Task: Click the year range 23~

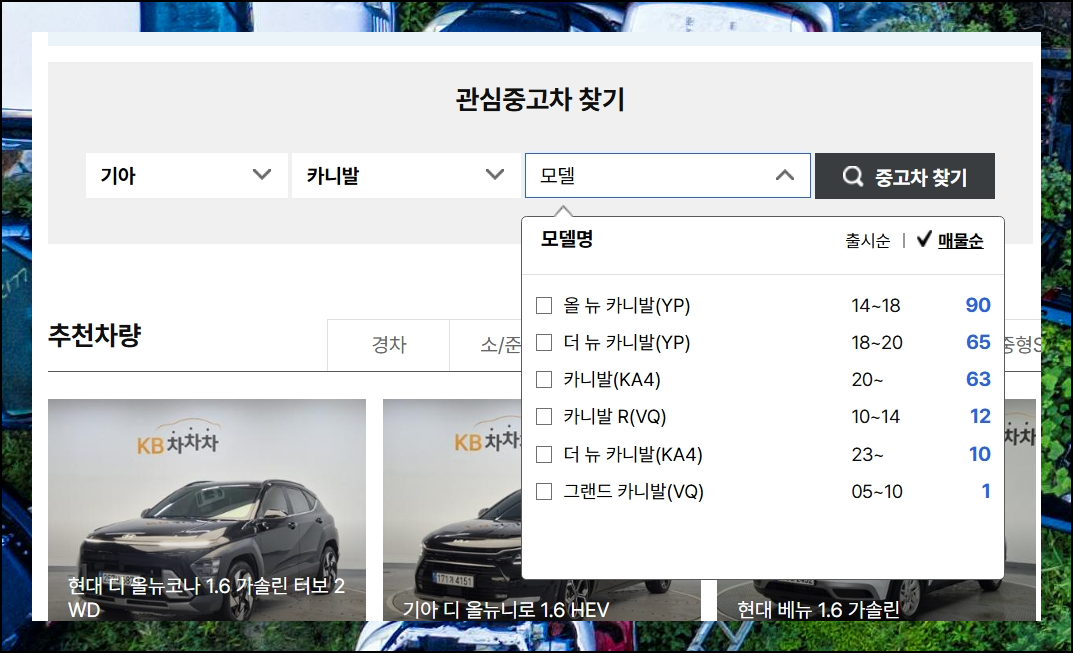Action: pyautogui.click(x=868, y=454)
